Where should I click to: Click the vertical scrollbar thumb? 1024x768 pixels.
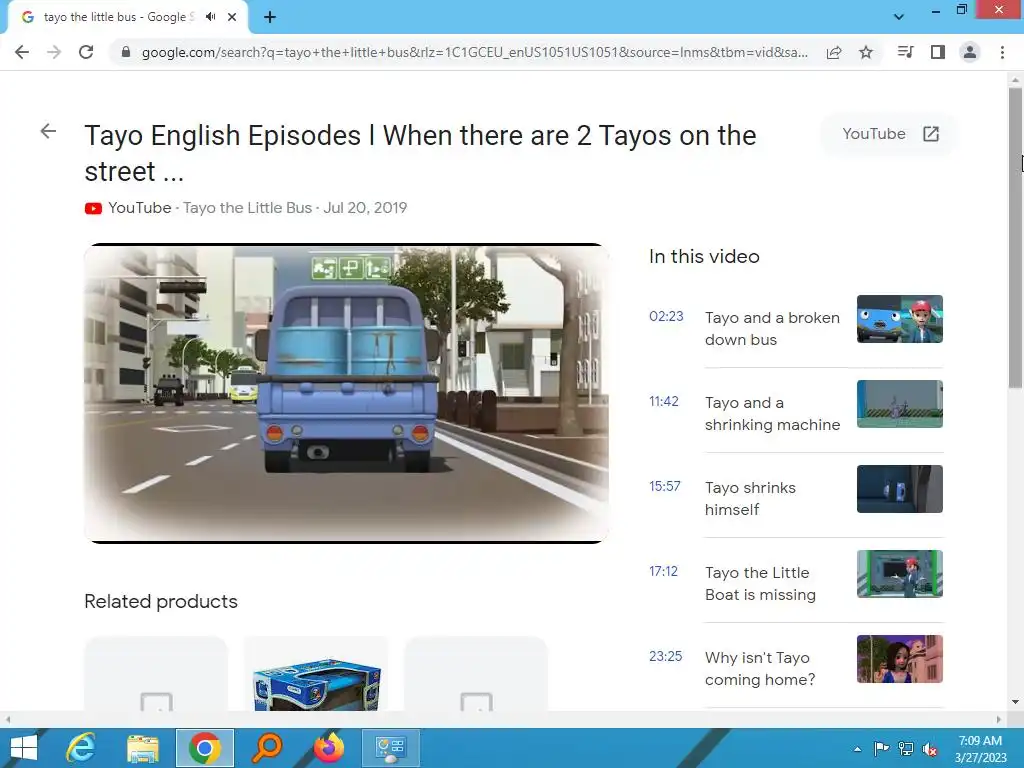pos(1015,238)
